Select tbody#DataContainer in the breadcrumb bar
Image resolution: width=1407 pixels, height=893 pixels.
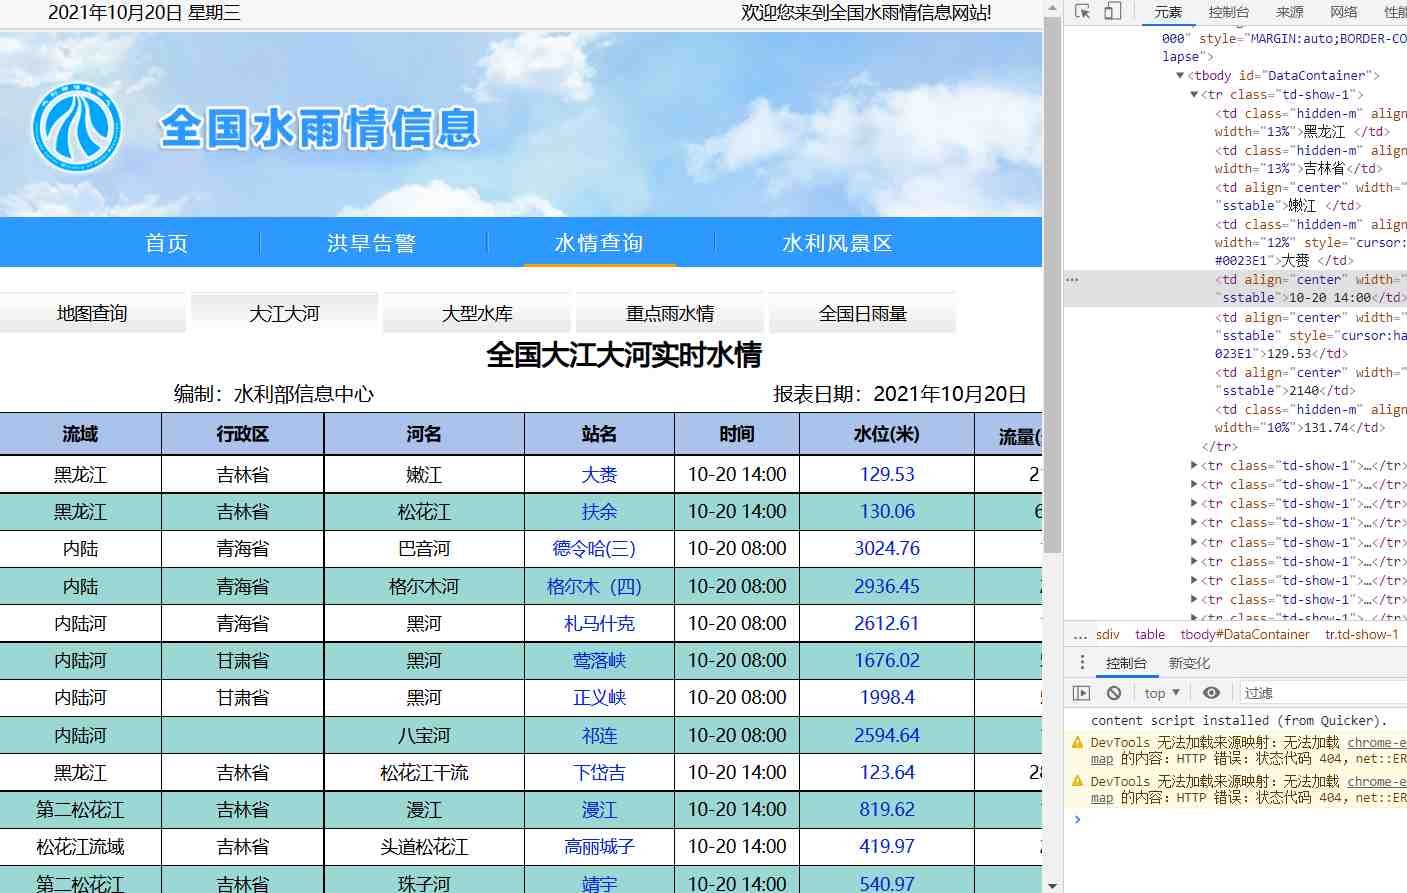pyautogui.click(x=1245, y=635)
